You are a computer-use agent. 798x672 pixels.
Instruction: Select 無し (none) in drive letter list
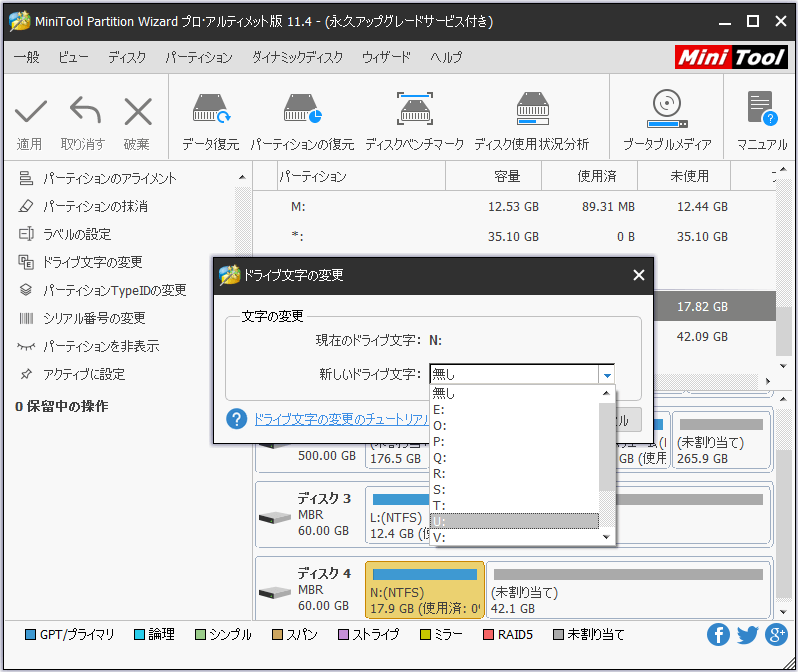tap(515, 393)
